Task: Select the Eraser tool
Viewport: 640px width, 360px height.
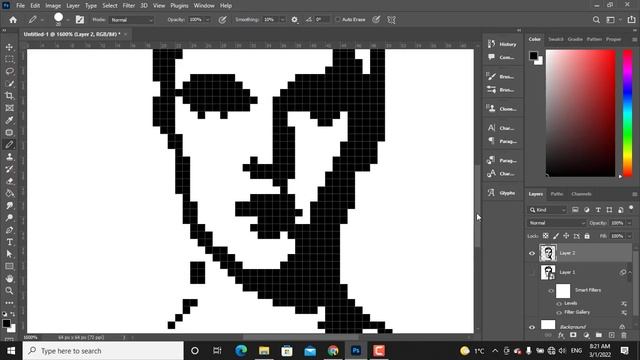Action: click(x=9, y=181)
